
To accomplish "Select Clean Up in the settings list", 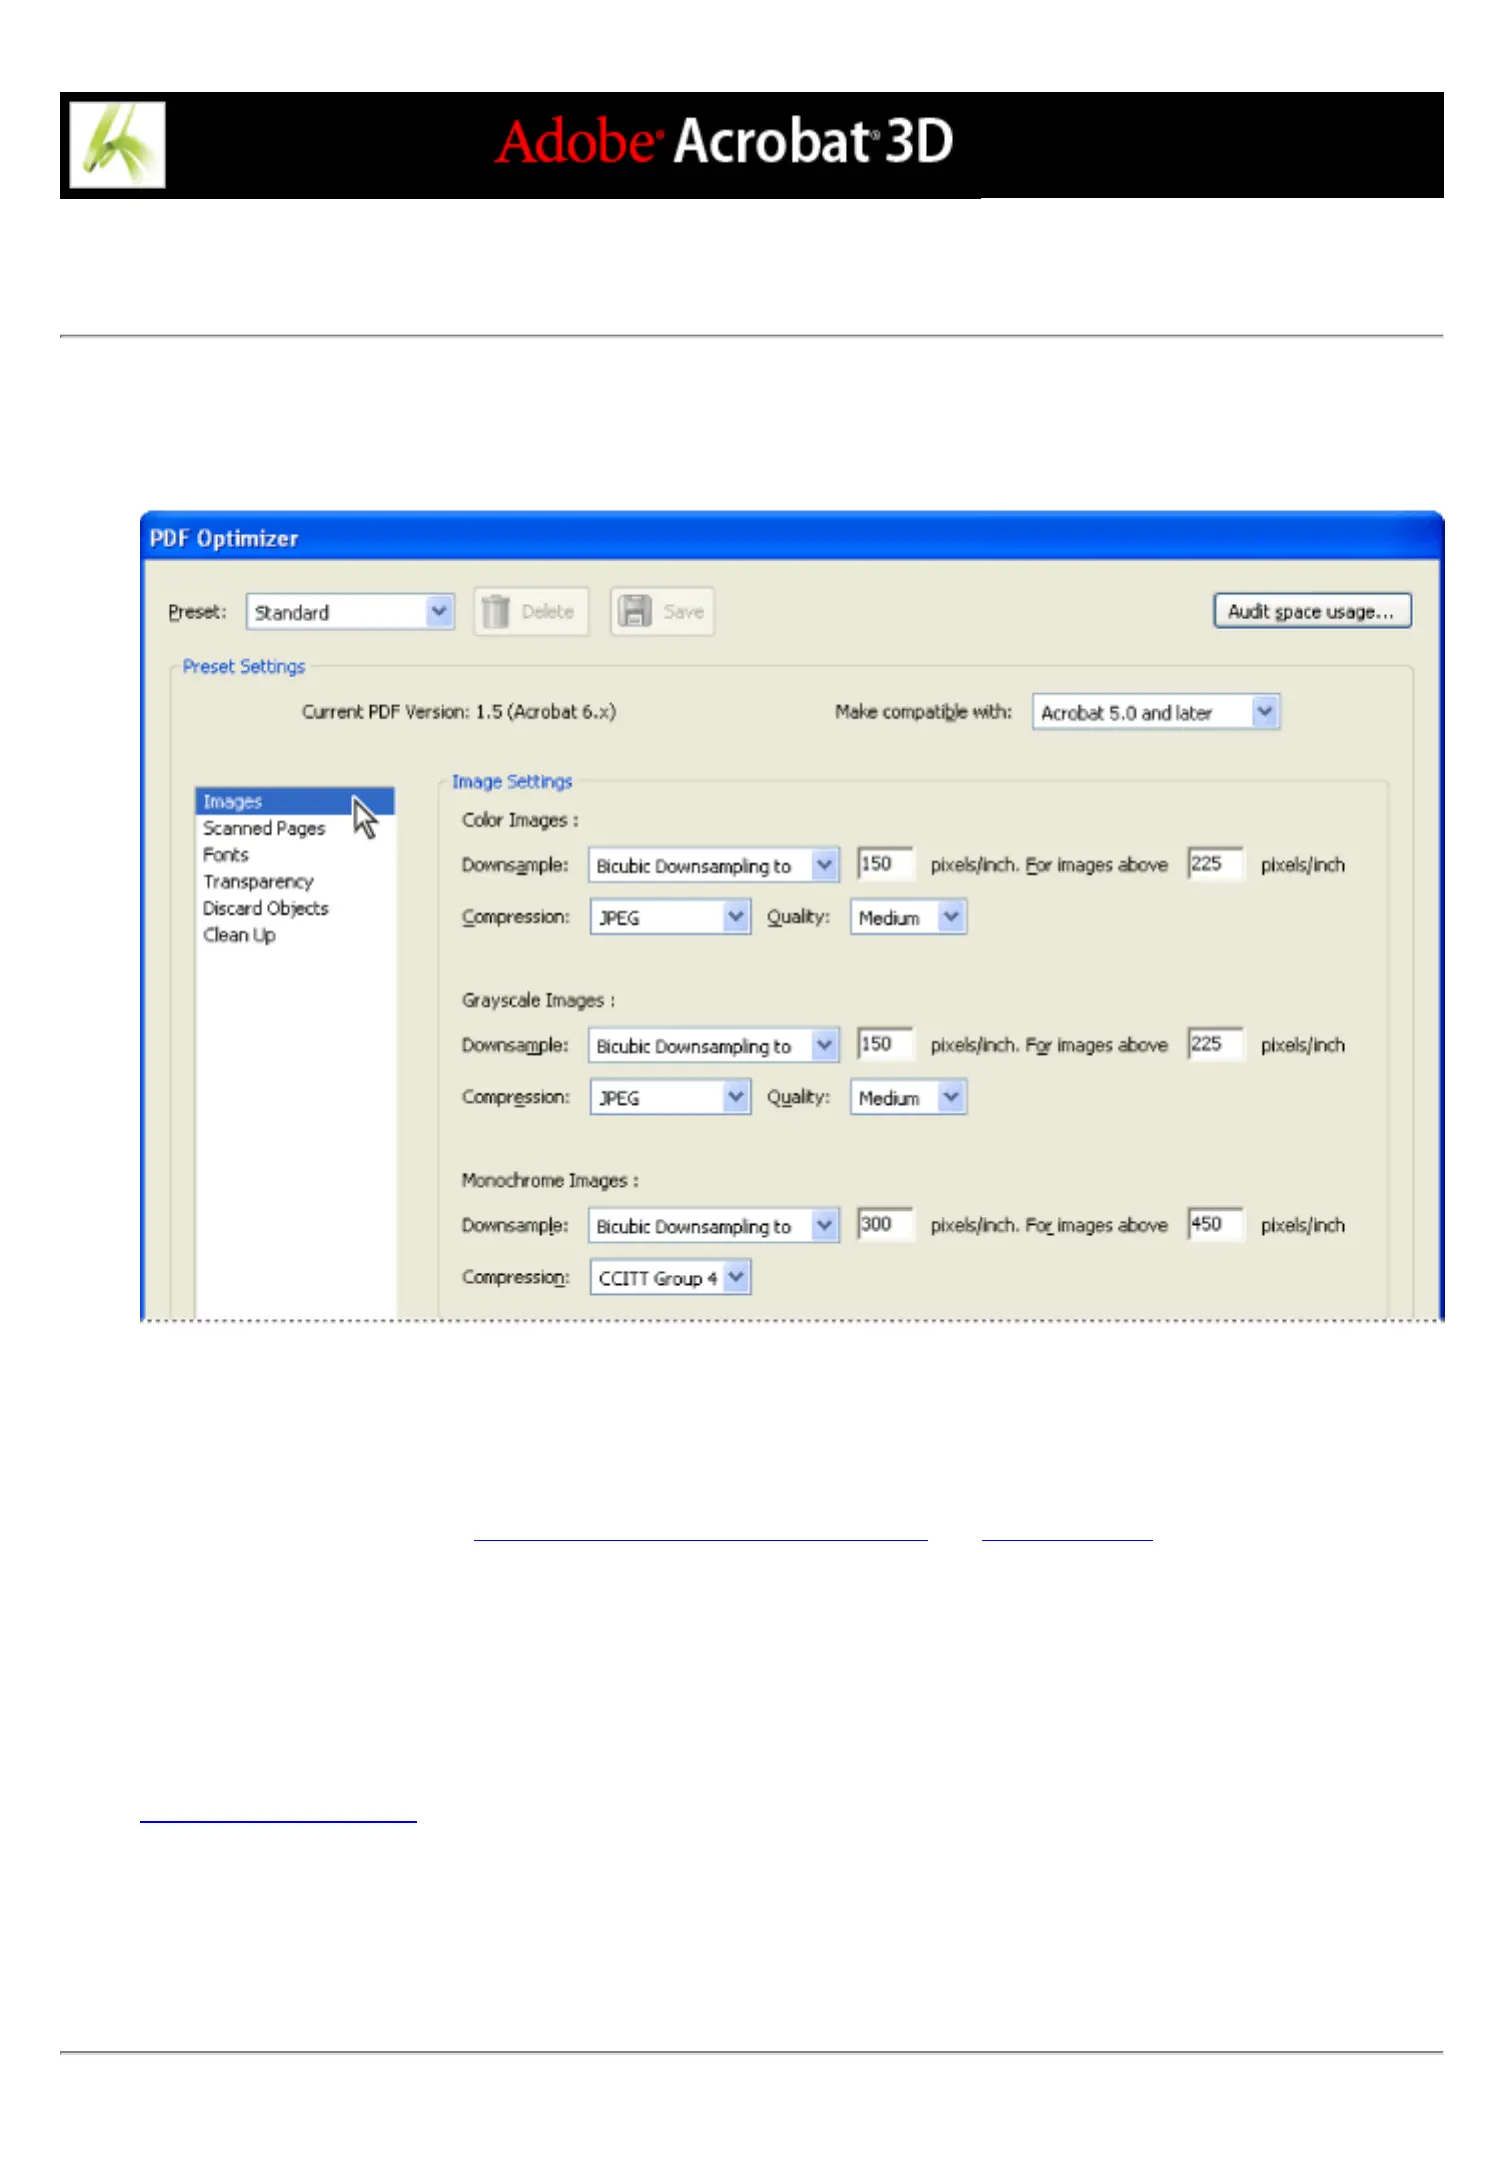I will click(239, 935).
